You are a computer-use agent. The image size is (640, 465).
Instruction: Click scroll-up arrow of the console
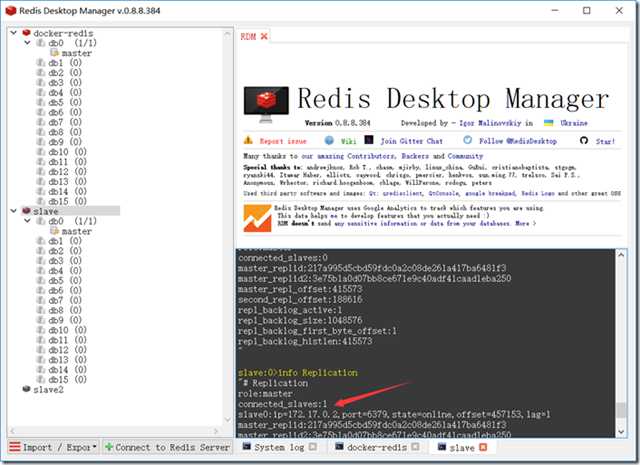pos(621,255)
